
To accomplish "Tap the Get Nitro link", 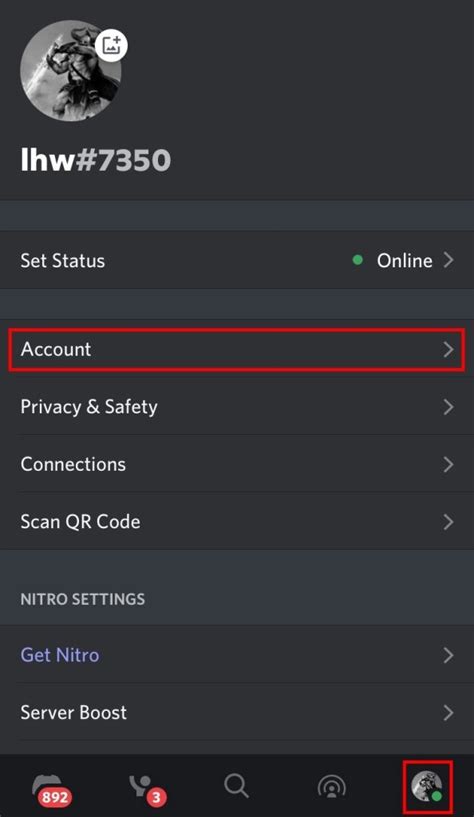I will tap(60, 655).
